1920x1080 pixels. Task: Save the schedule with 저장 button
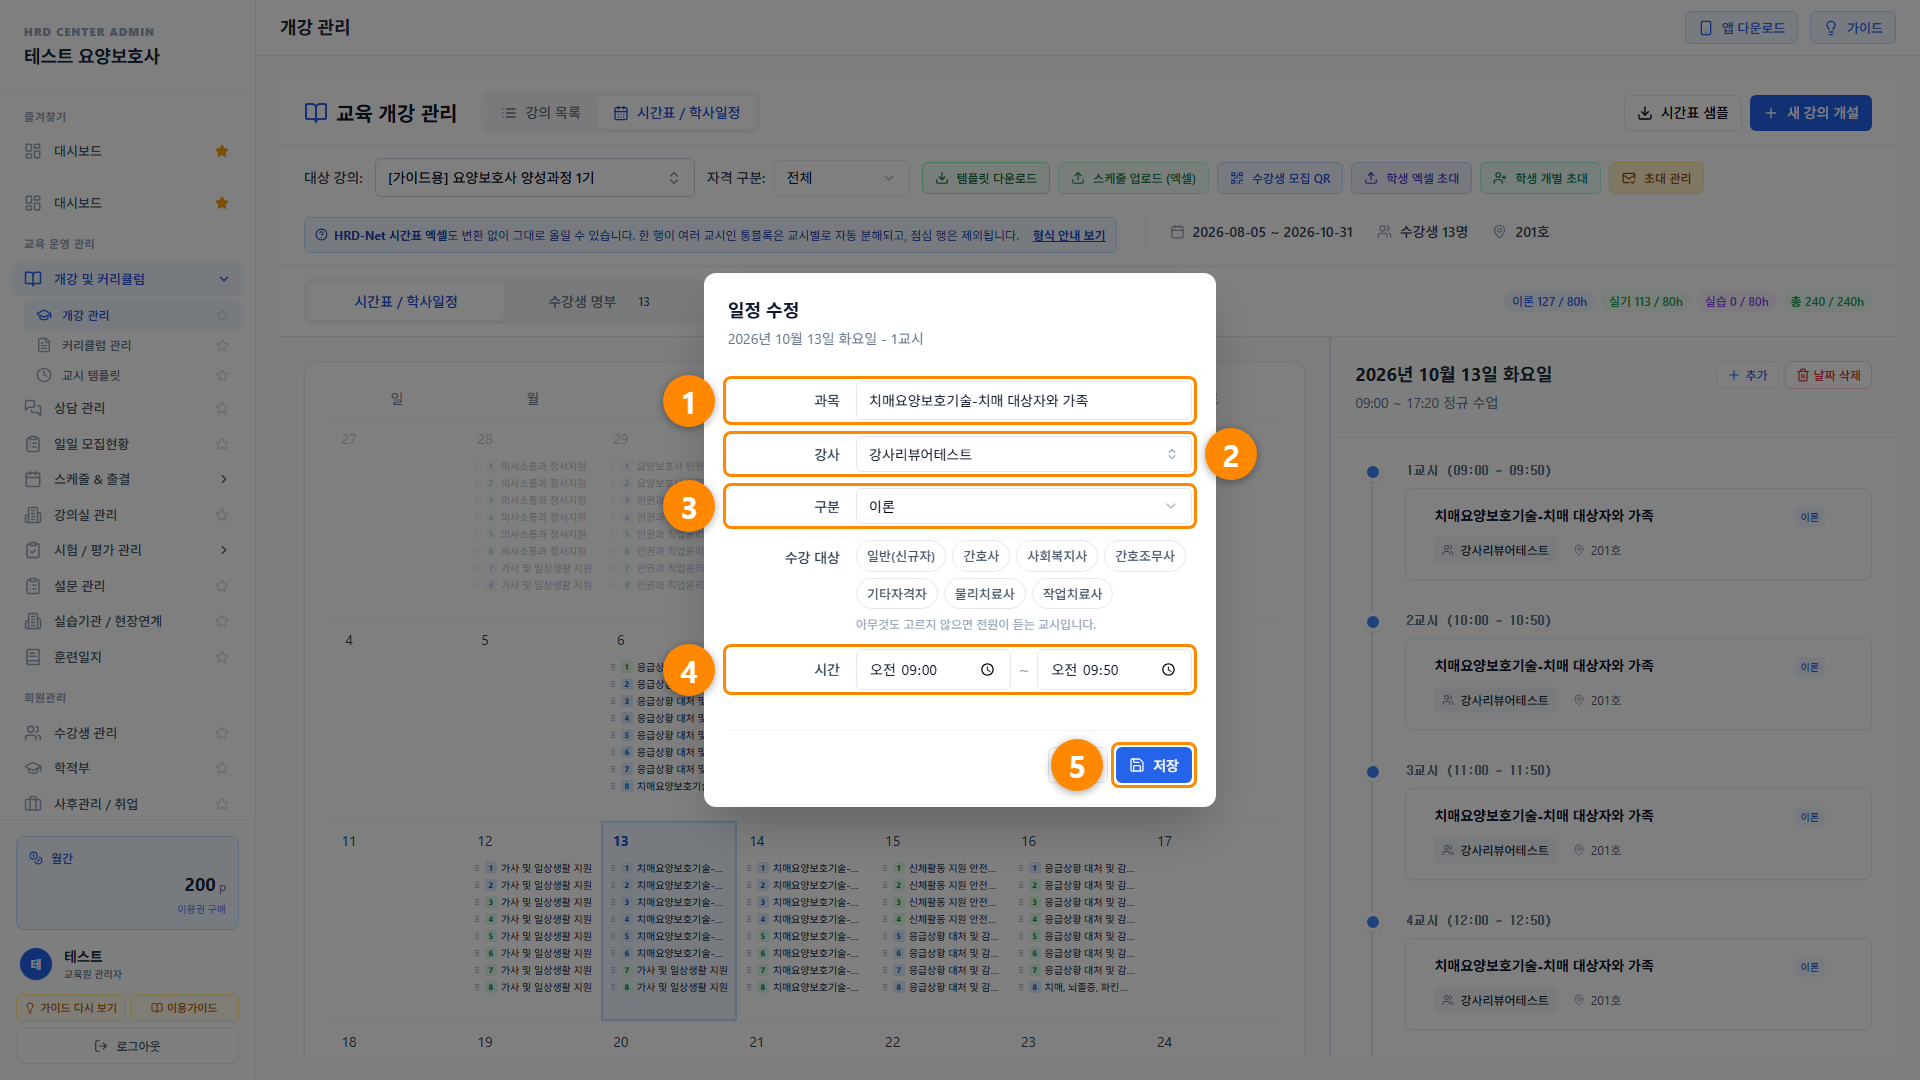[1153, 765]
